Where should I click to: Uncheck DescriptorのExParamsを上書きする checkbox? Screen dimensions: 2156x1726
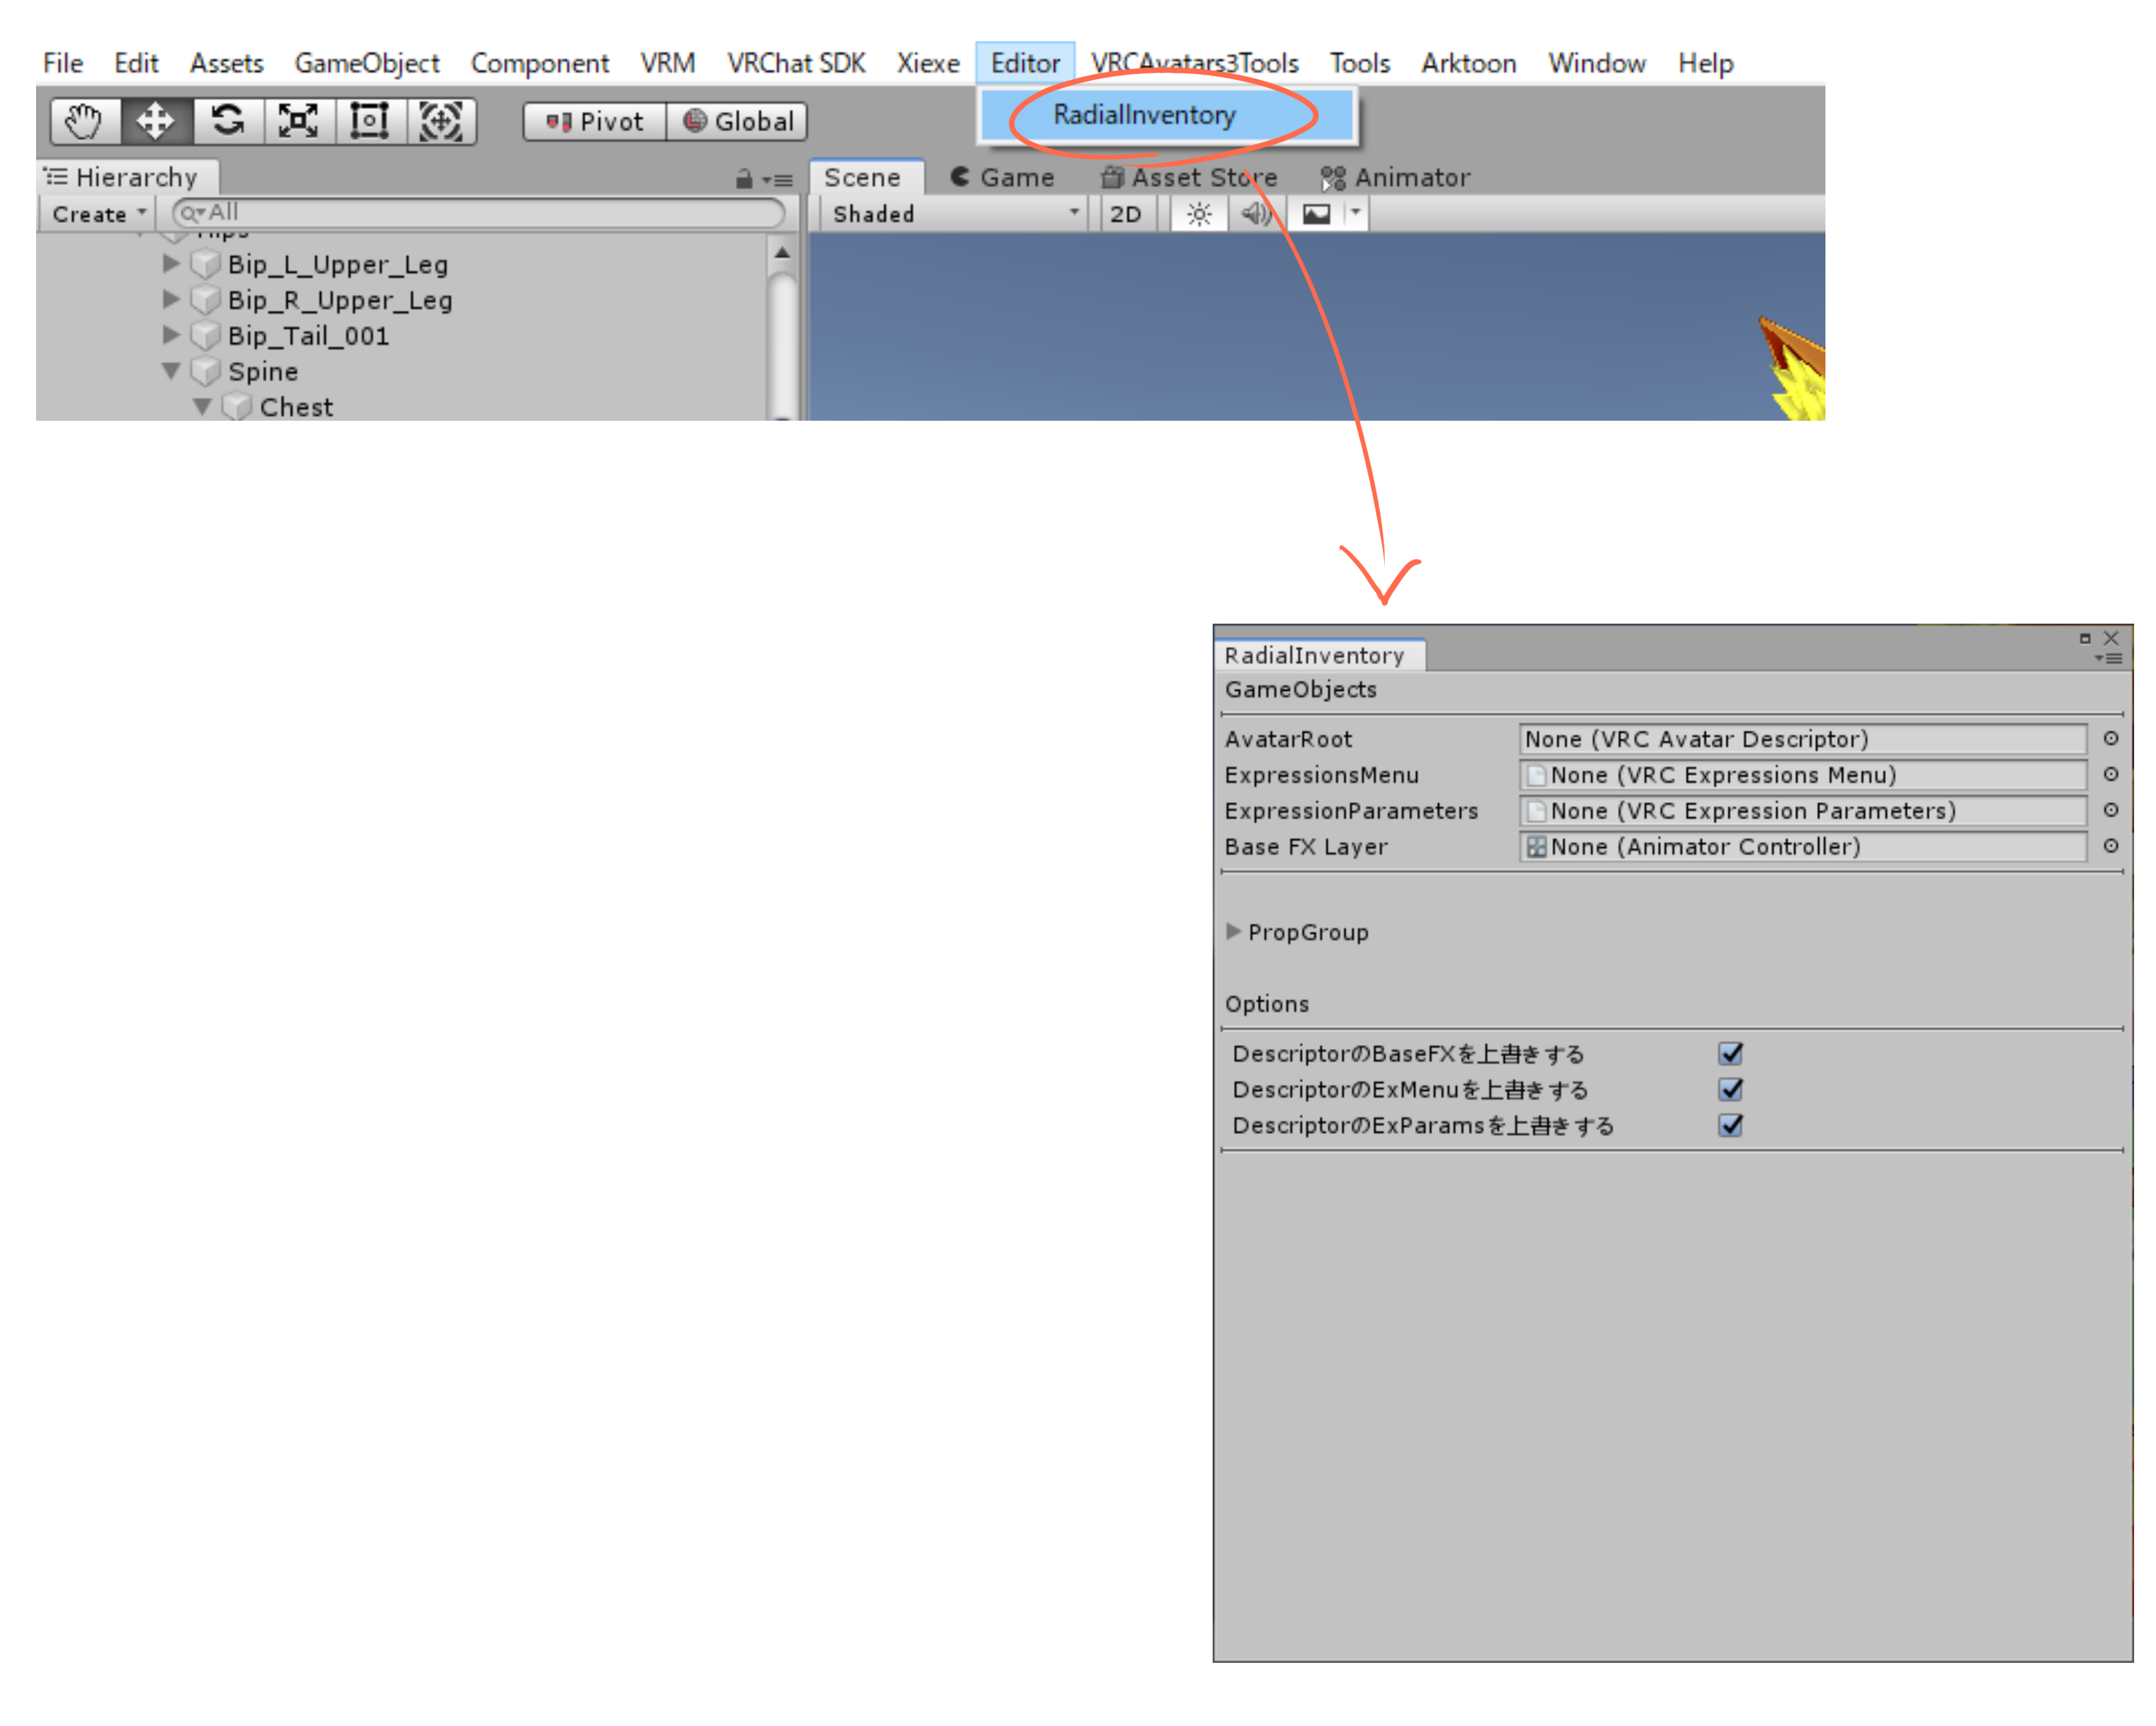[1730, 1125]
